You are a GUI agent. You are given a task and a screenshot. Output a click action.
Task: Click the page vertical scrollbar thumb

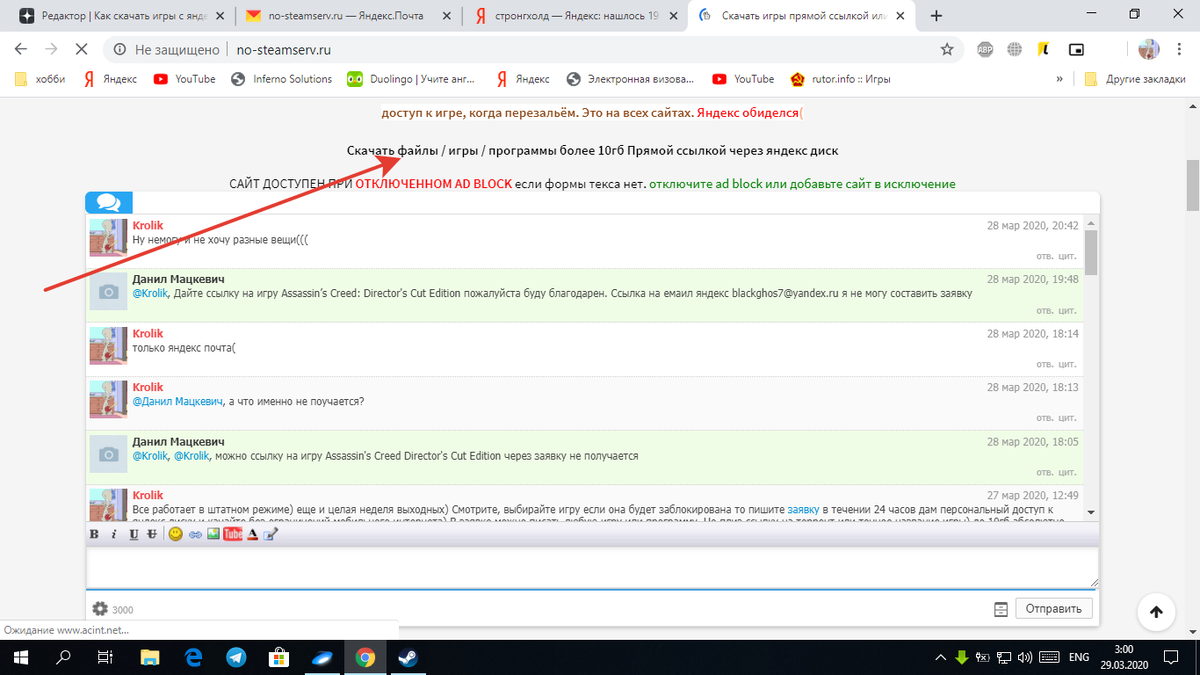[1191, 185]
